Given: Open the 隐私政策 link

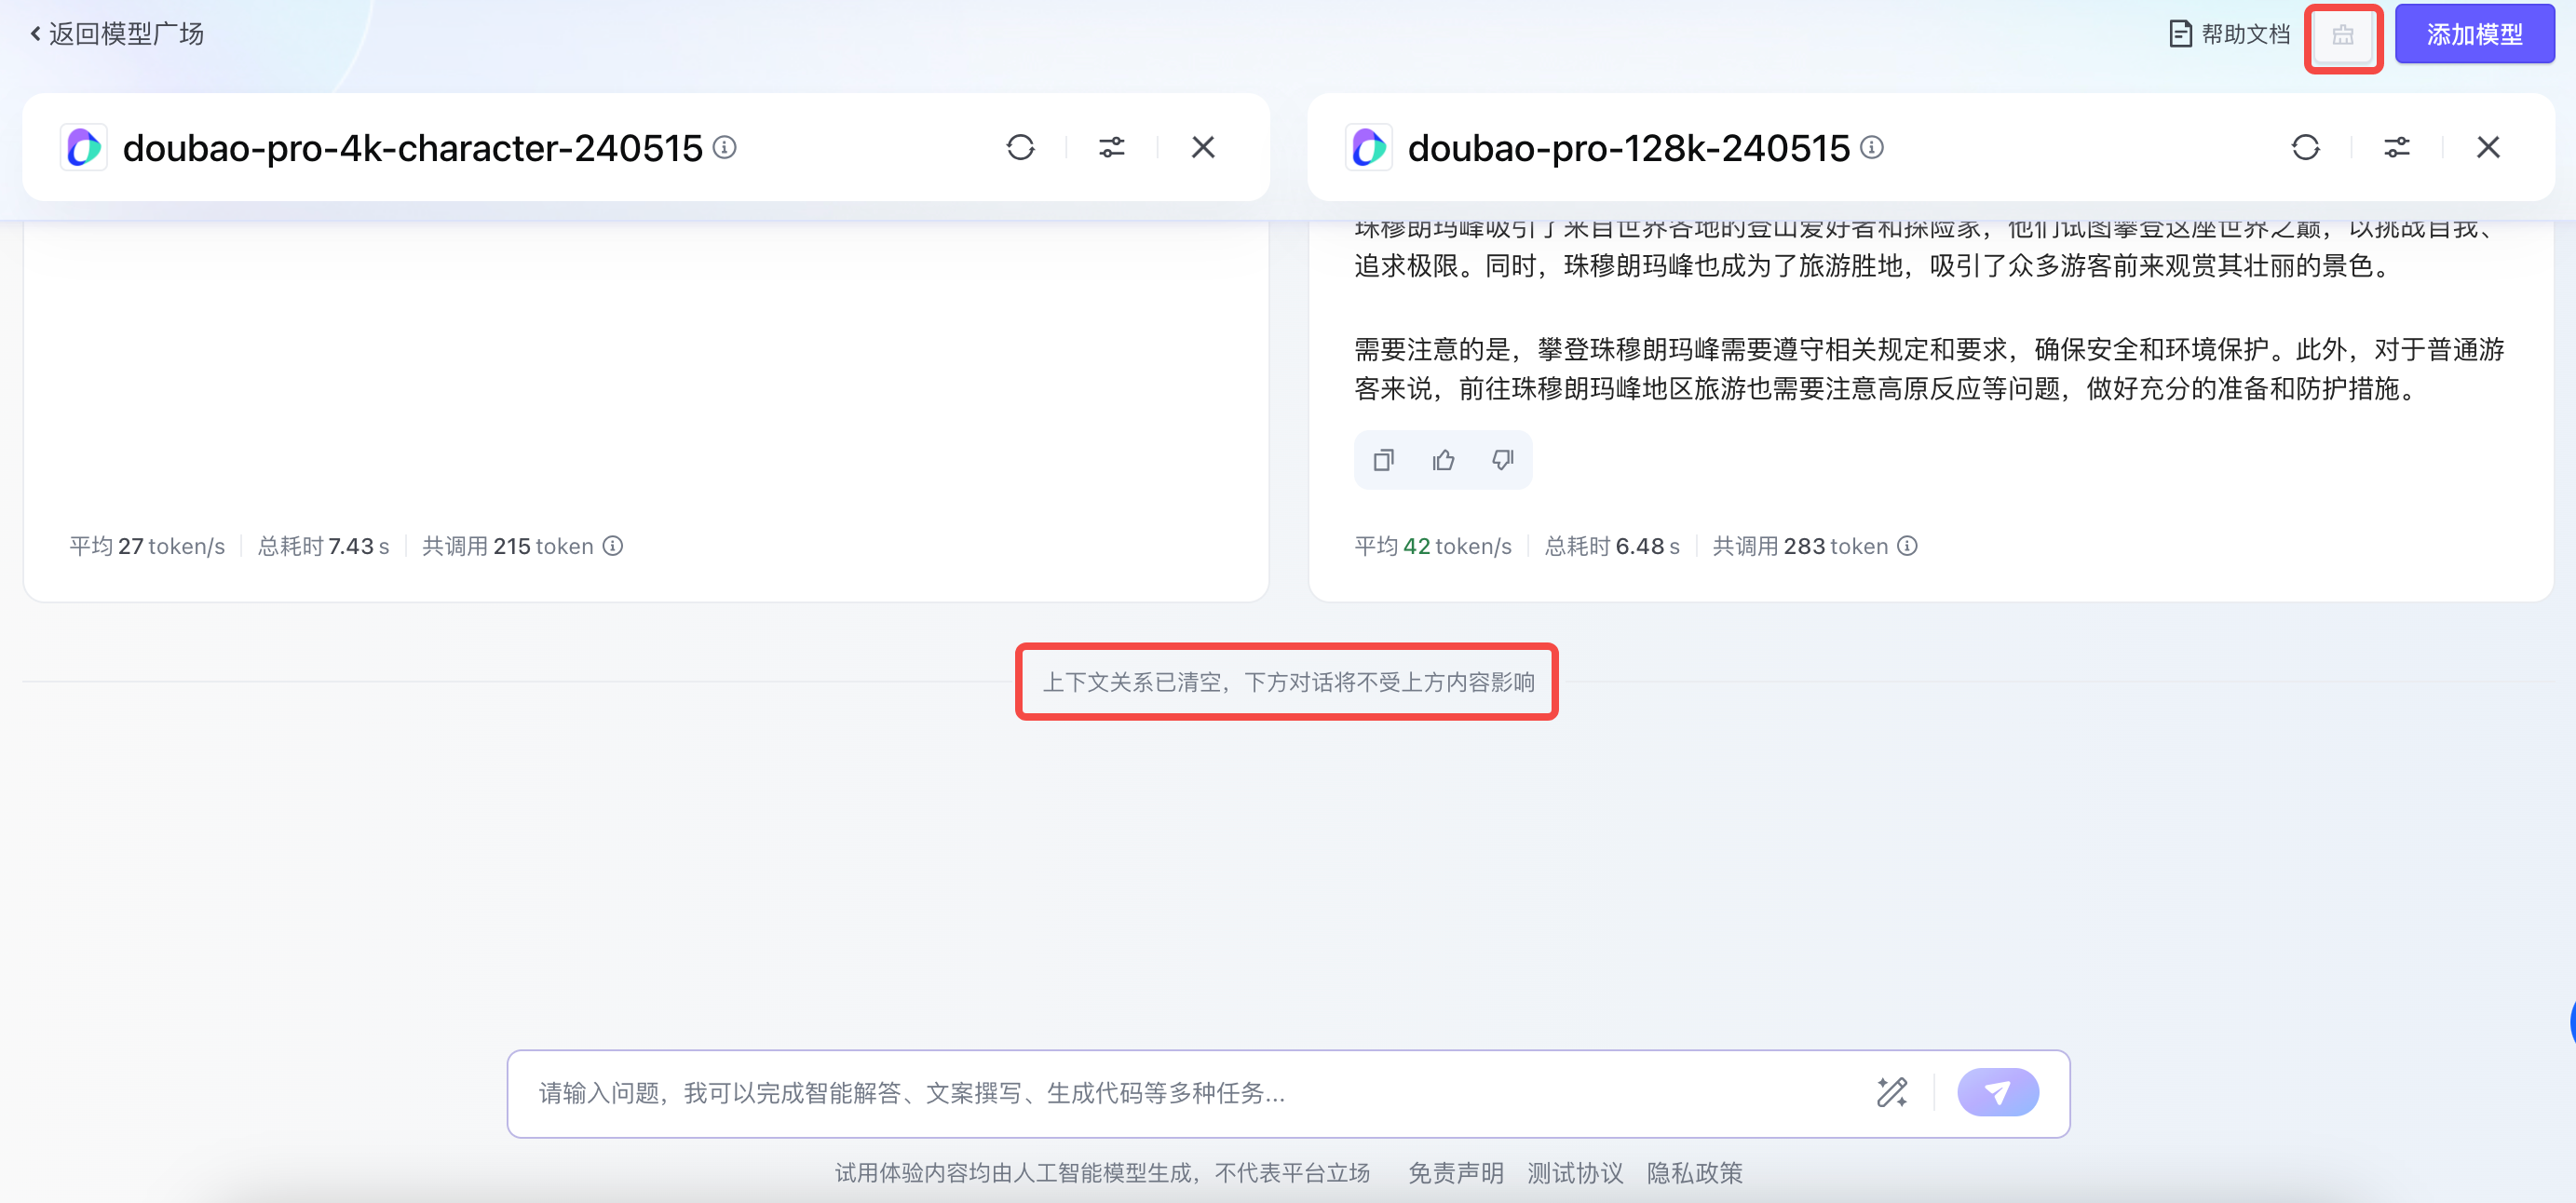Looking at the screenshot, I should [x=1695, y=1173].
